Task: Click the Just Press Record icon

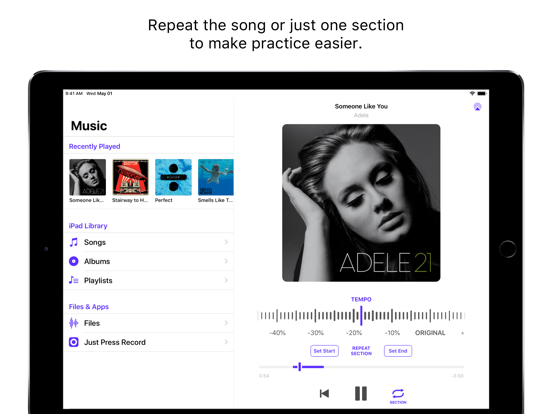Action: coord(74,342)
